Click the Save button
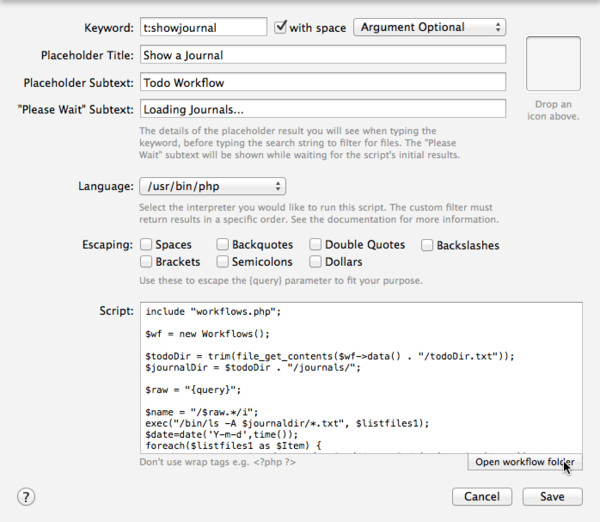This screenshot has width=600, height=522. click(553, 497)
